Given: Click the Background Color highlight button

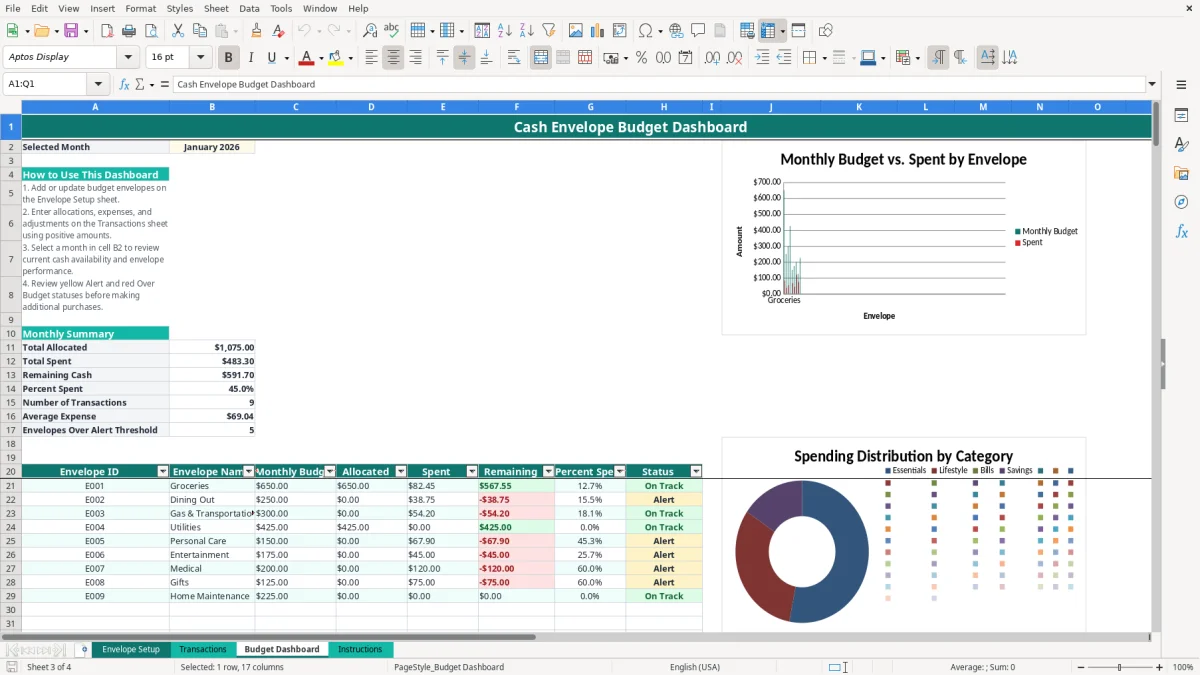Looking at the screenshot, I should pos(336,58).
